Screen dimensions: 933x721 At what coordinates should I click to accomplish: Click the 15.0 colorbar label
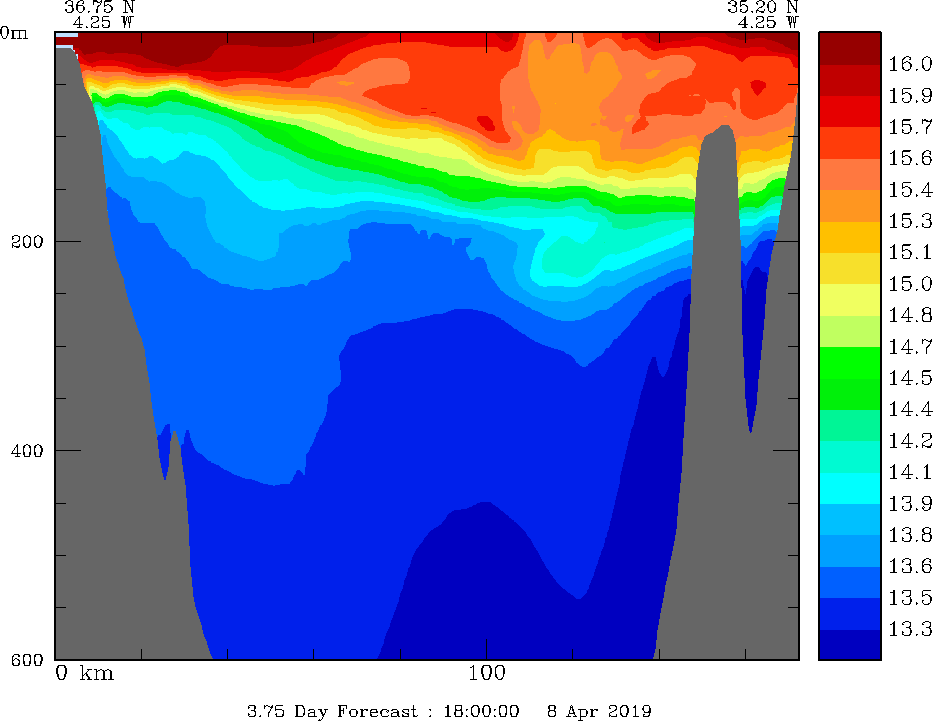pyautogui.click(x=910, y=284)
